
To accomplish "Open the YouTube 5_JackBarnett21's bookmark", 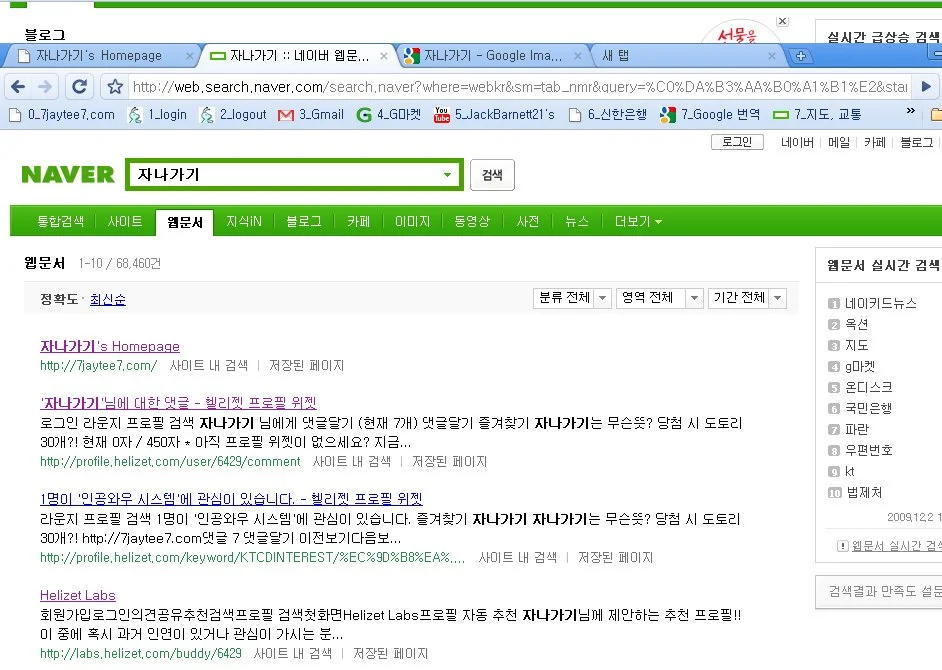I will (494, 114).
